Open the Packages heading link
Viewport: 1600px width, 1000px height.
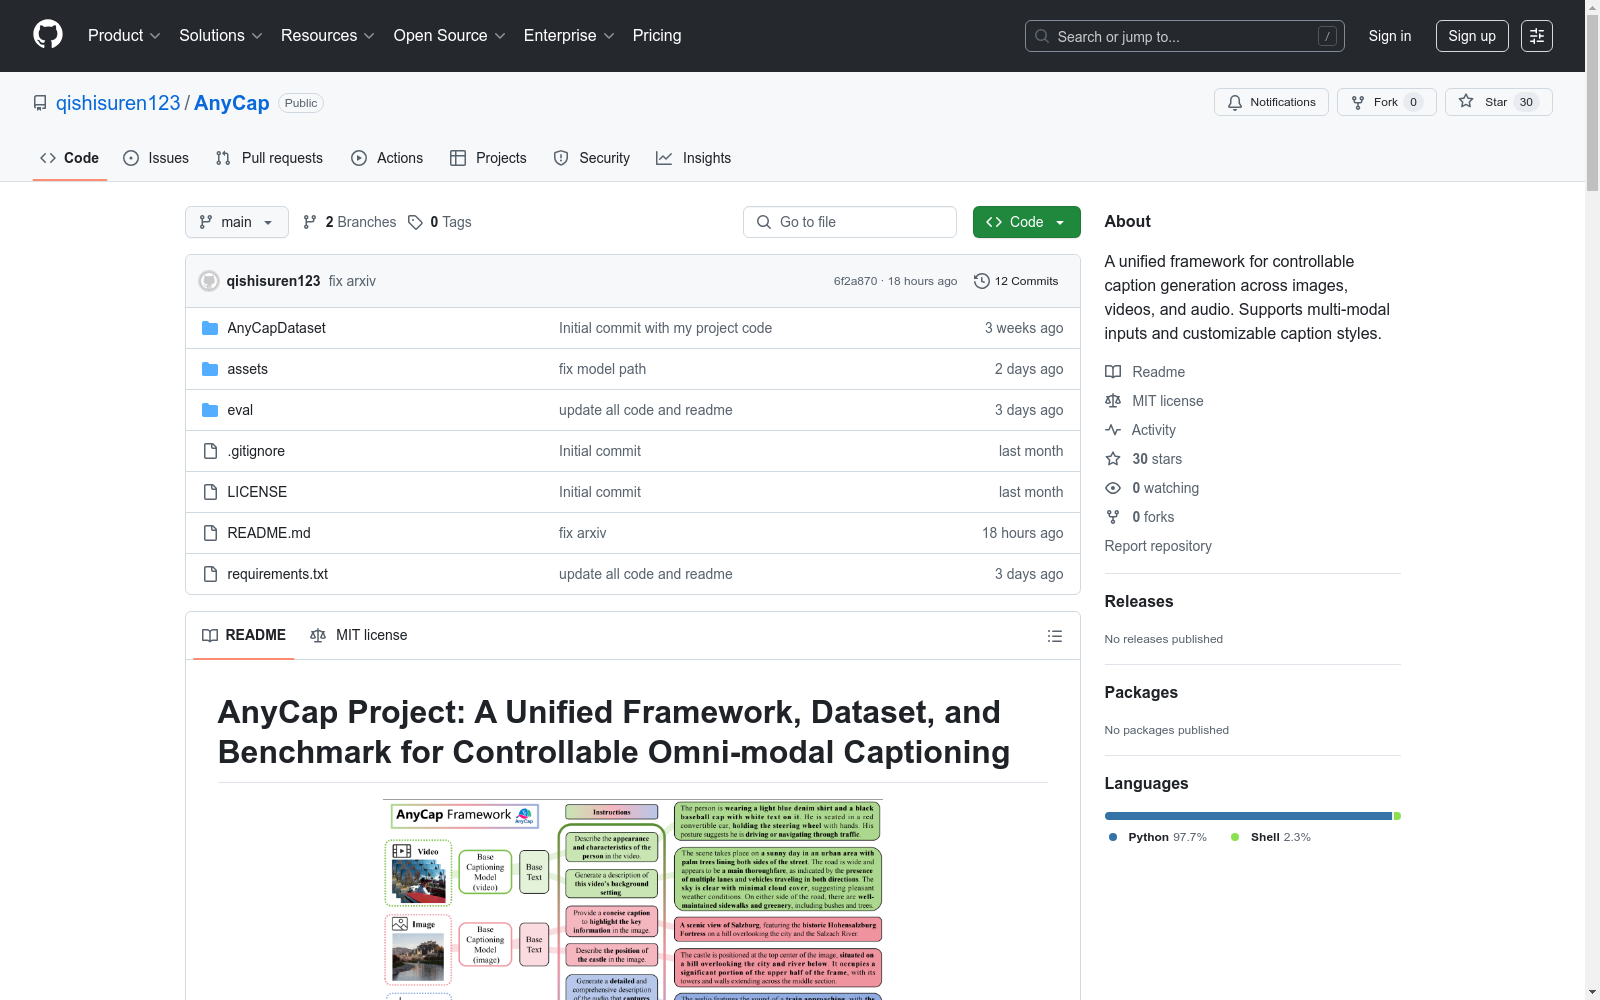pos(1141,692)
